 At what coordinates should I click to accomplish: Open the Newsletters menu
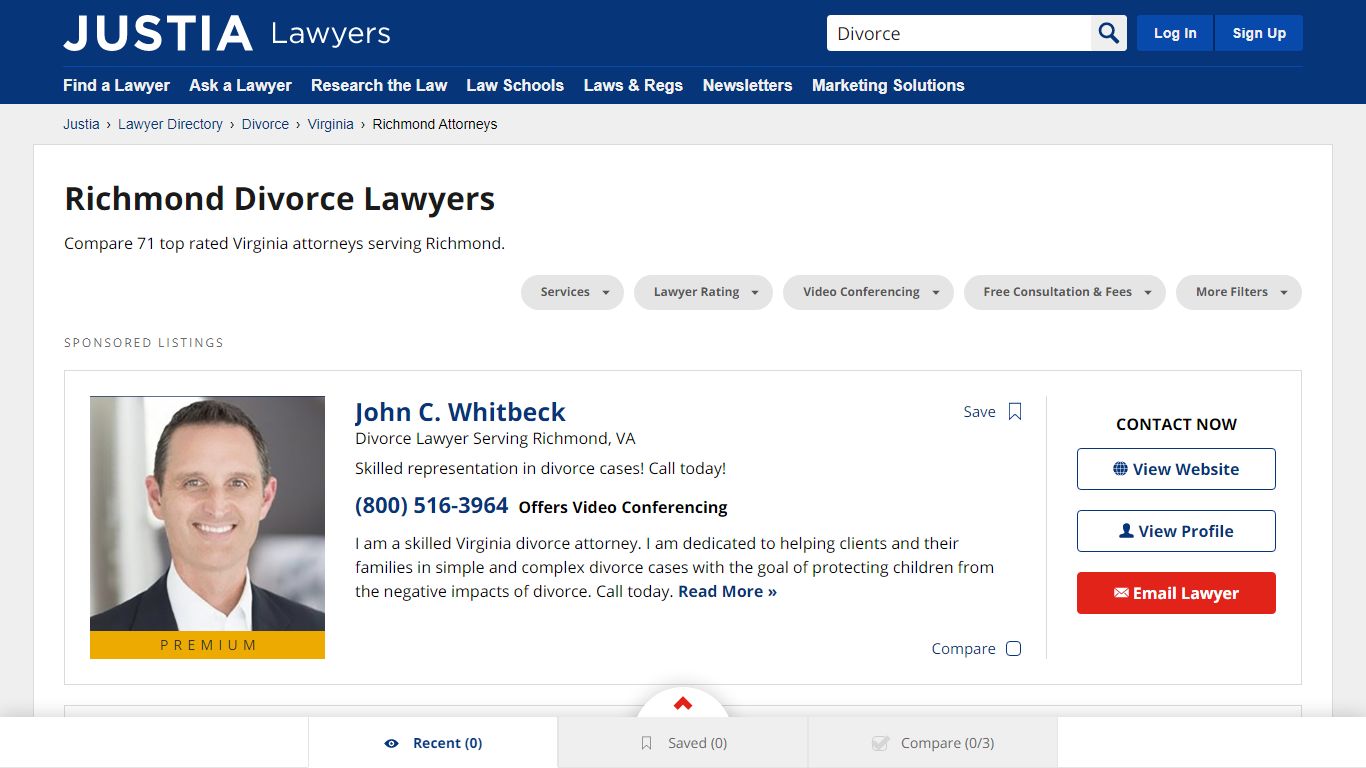747,85
